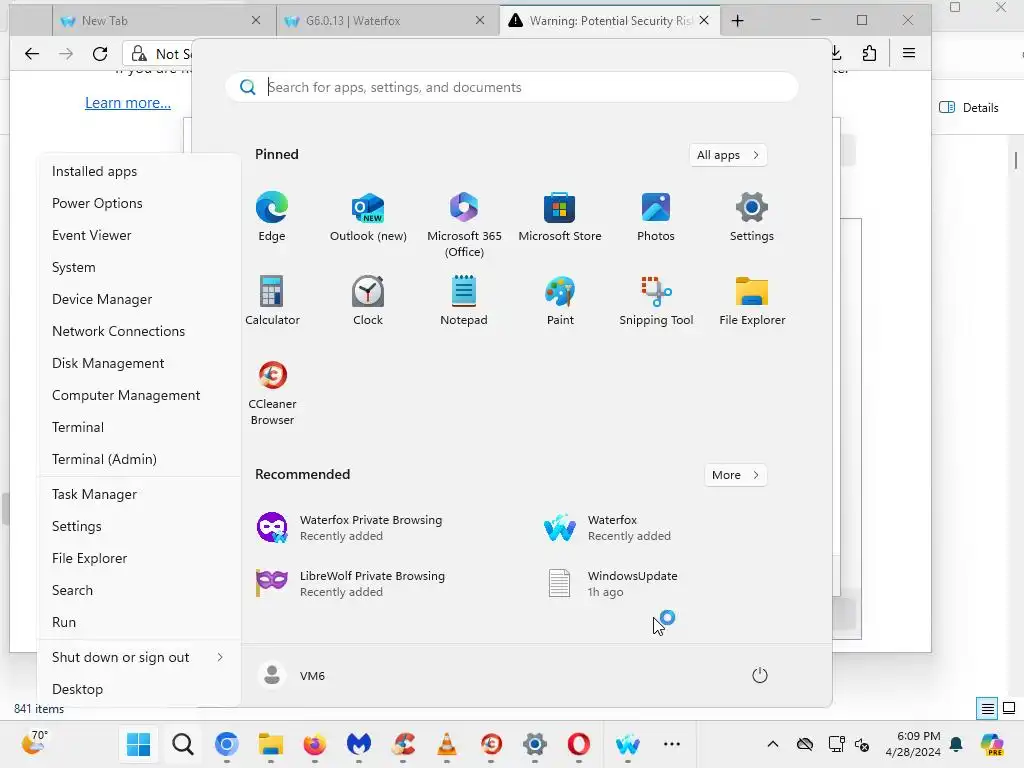
Task: Switch File Explorer to large icons view
Action: pyautogui.click(x=1009, y=708)
